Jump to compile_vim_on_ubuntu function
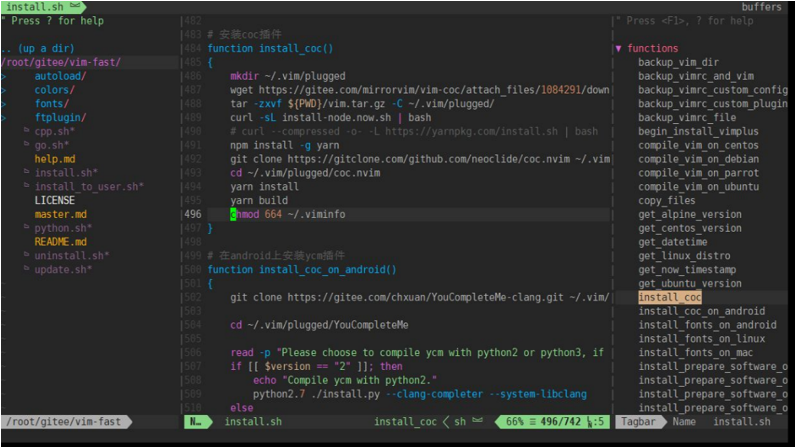This screenshot has height=447, width=795. pyautogui.click(x=698, y=187)
